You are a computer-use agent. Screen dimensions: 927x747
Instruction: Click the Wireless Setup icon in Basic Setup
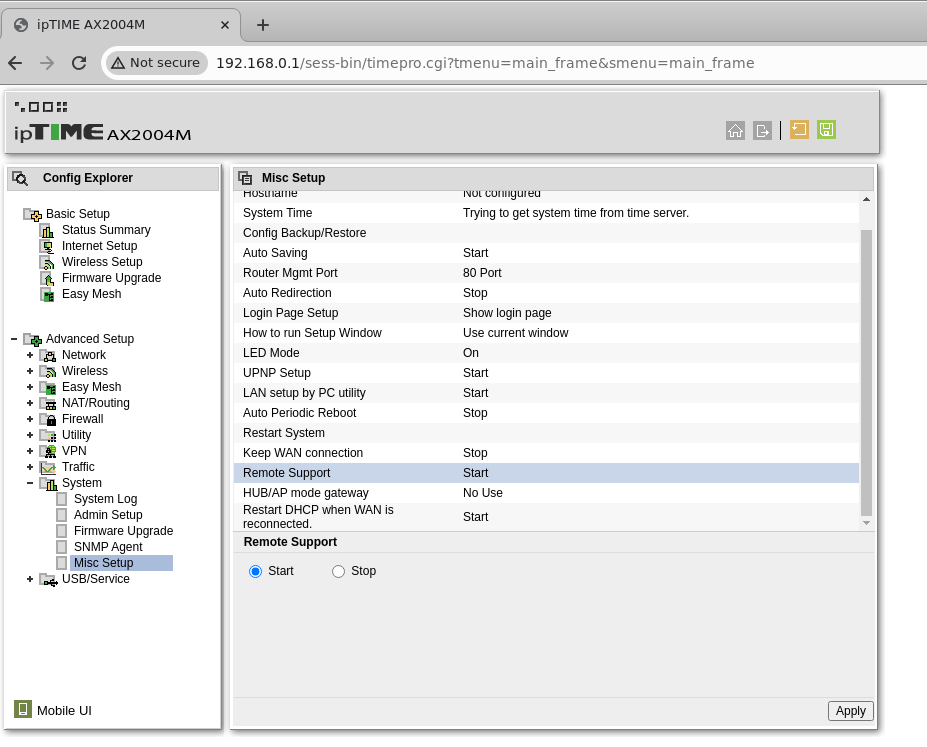47,262
